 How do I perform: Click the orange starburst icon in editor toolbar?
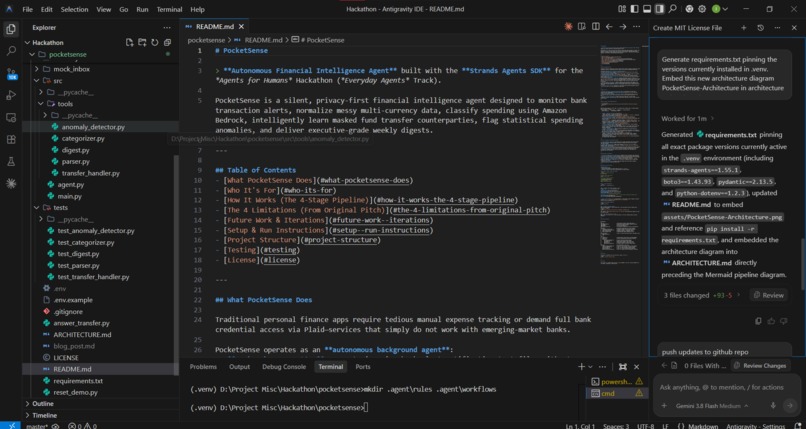click(x=568, y=26)
